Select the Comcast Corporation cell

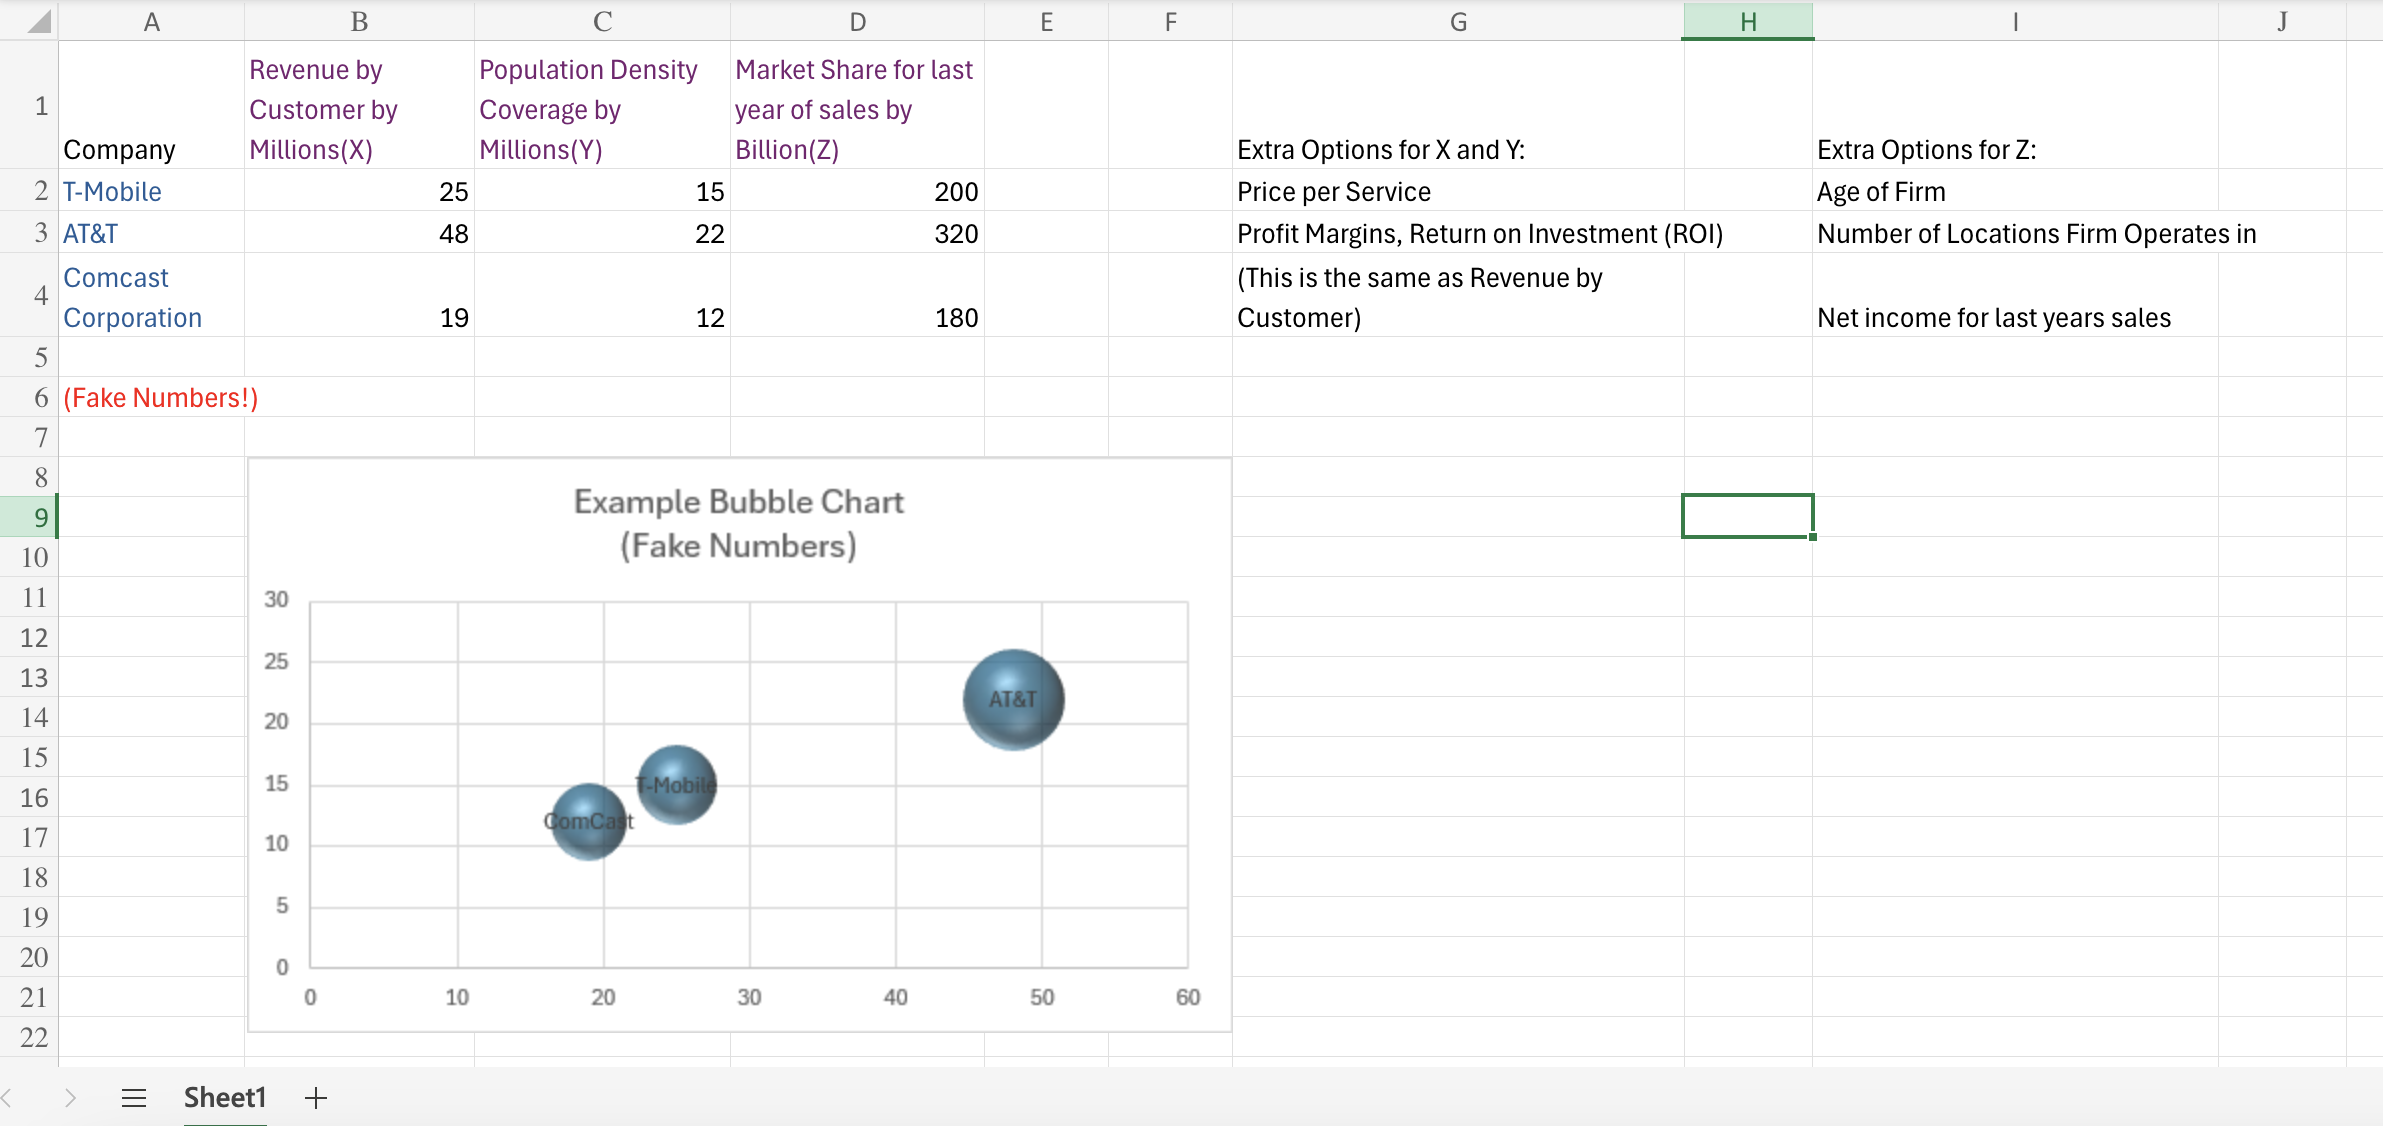(x=152, y=295)
